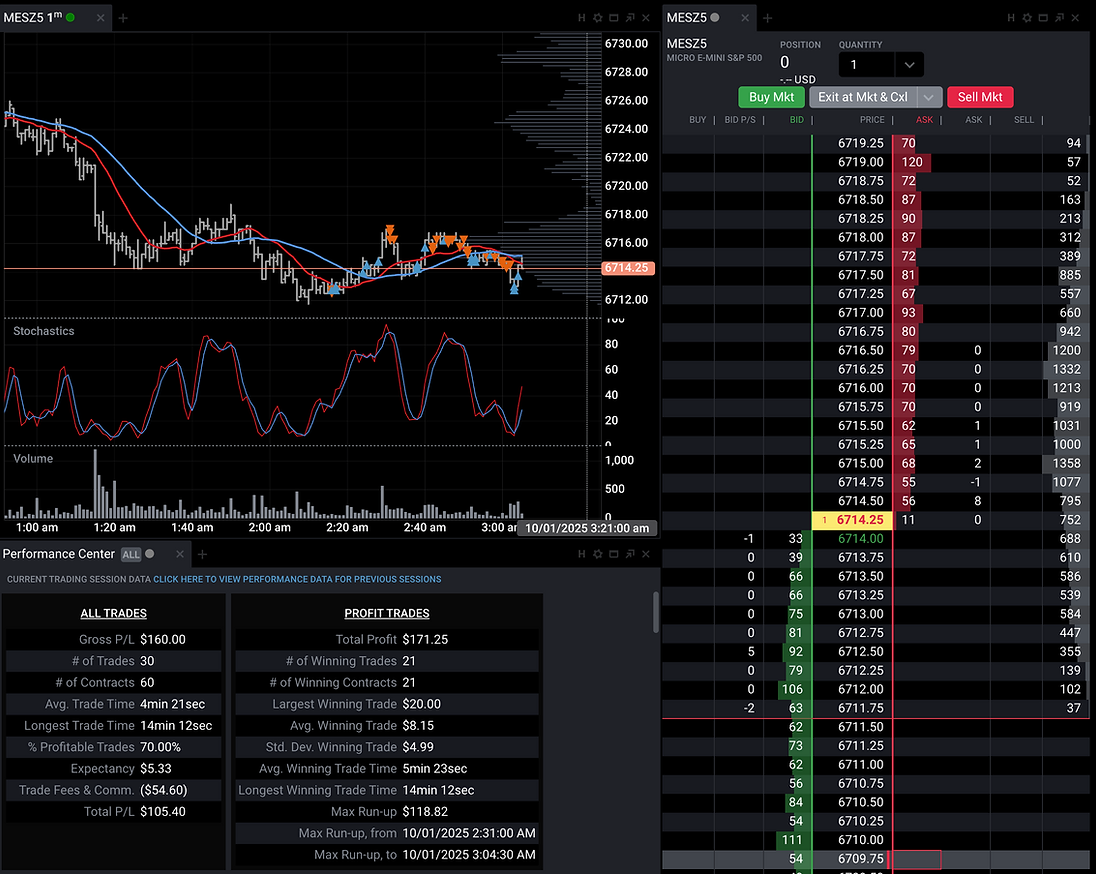This screenshot has height=874, width=1096.
Task: Toggle green link dot on MESZ5 chart tab
Action: 71,17
